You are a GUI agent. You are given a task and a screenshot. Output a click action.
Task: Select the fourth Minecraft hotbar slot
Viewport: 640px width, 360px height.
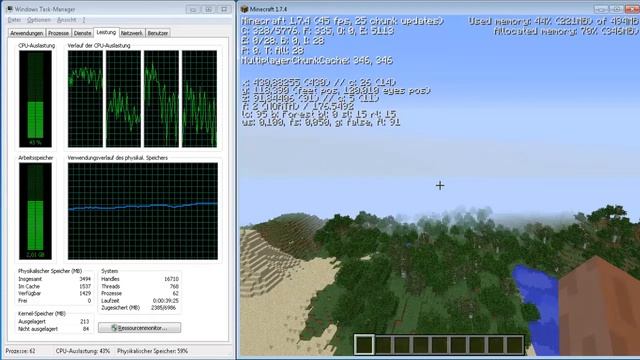coord(421,345)
